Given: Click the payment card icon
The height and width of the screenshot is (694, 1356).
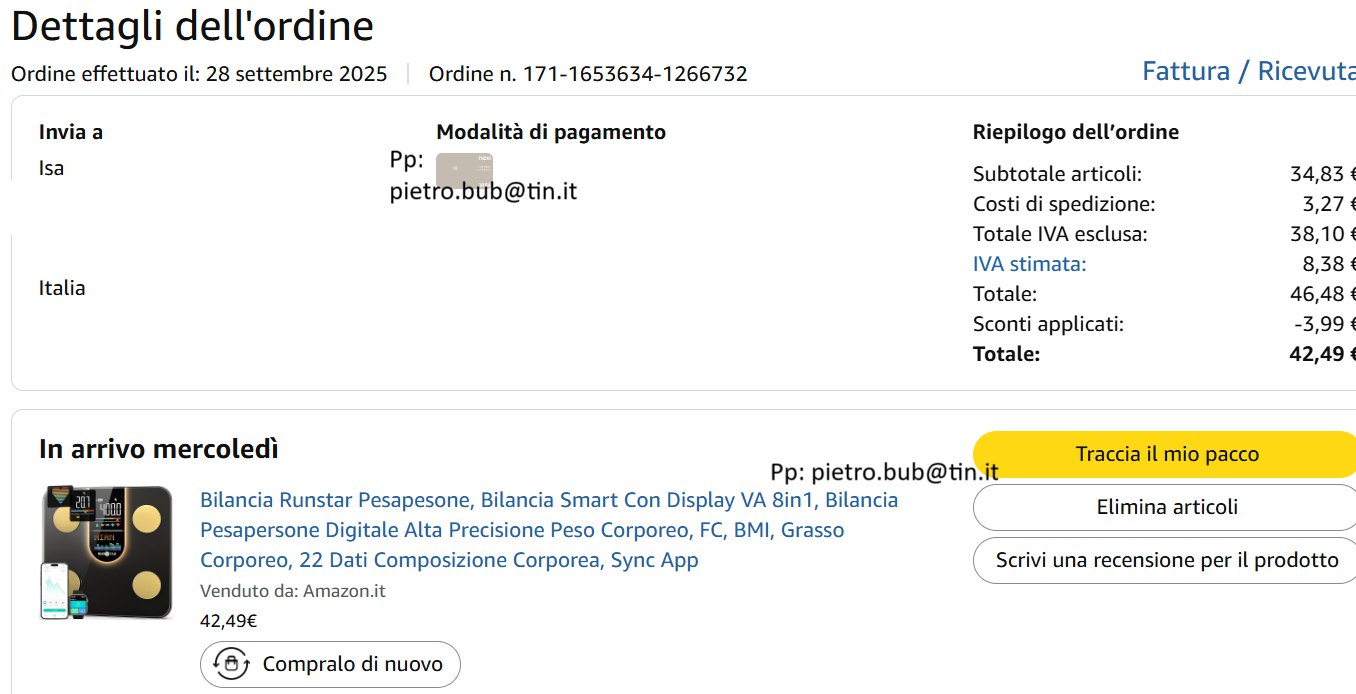Looking at the screenshot, I should [464, 169].
